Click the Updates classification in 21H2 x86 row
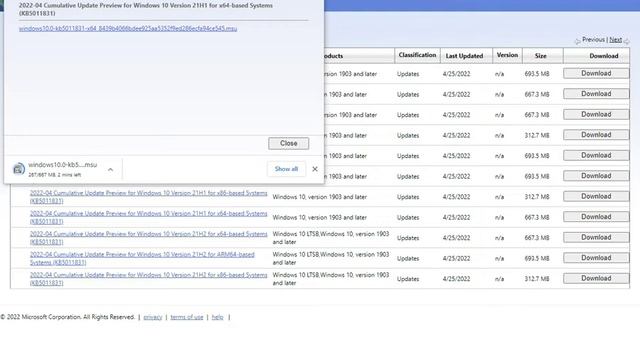Screen dimensions: 640x360 tap(408, 279)
